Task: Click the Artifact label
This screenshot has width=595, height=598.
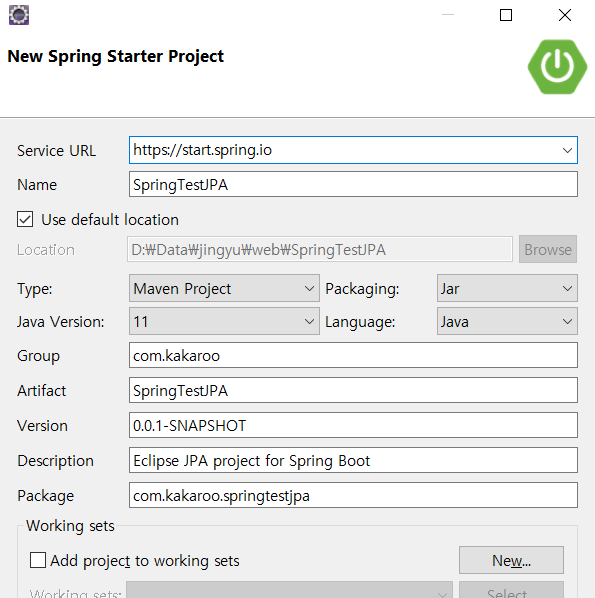Action: (42, 391)
